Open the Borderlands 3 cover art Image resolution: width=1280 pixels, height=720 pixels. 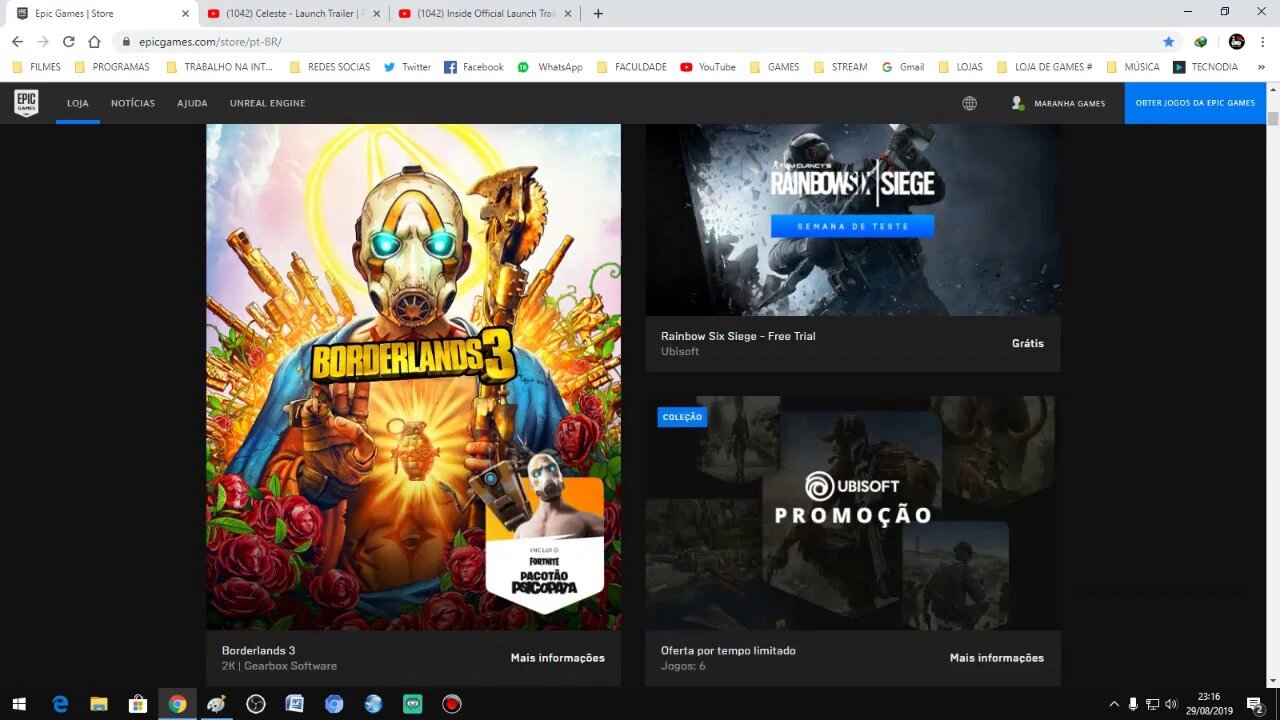pyautogui.click(x=413, y=377)
